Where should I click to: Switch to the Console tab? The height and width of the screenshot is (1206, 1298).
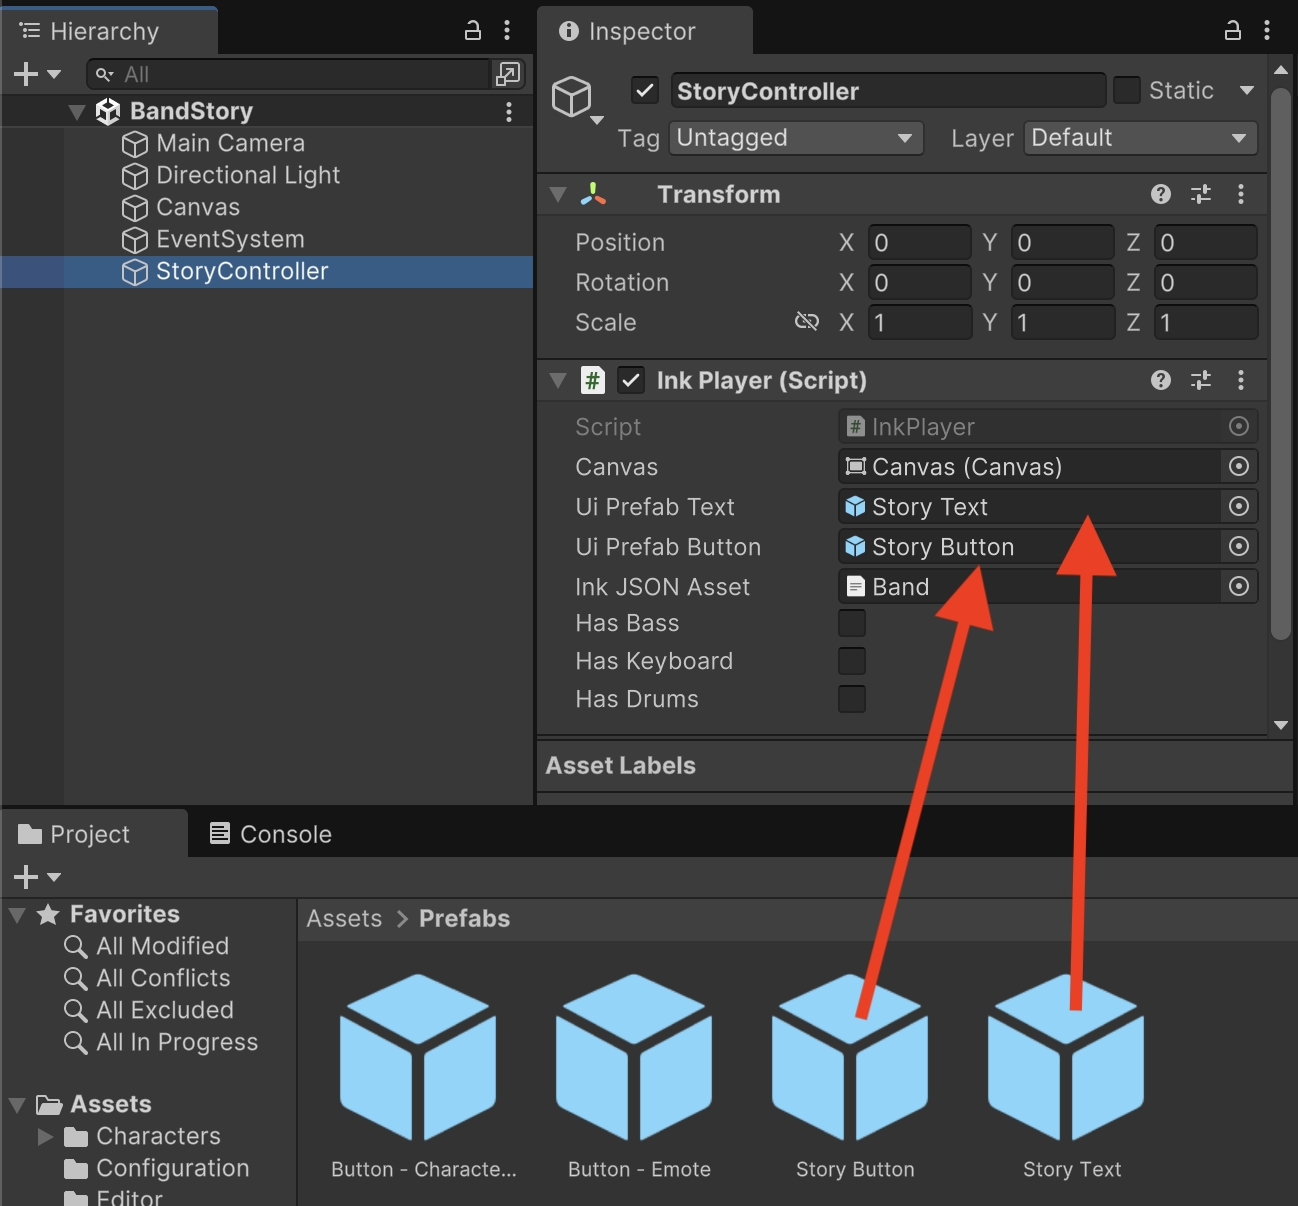click(270, 834)
